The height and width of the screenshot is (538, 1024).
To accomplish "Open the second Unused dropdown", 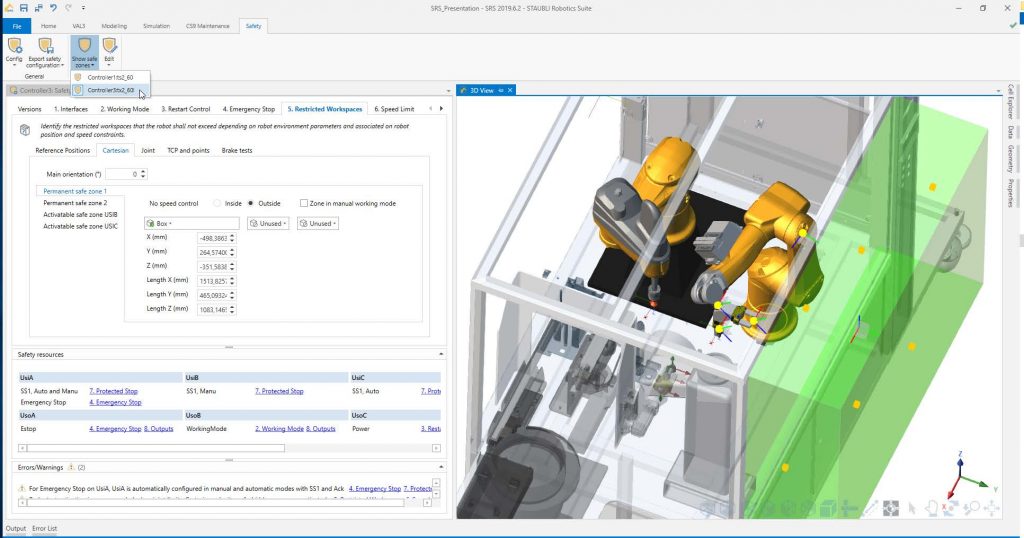I will (x=317, y=223).
